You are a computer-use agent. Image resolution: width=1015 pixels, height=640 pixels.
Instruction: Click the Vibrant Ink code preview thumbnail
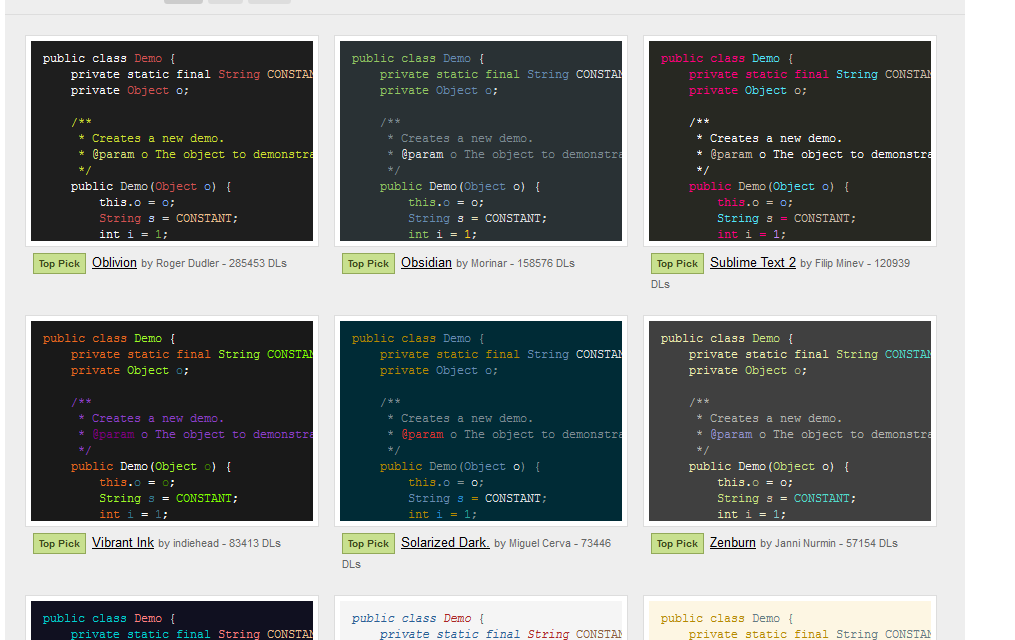click(x=172, y=421)
